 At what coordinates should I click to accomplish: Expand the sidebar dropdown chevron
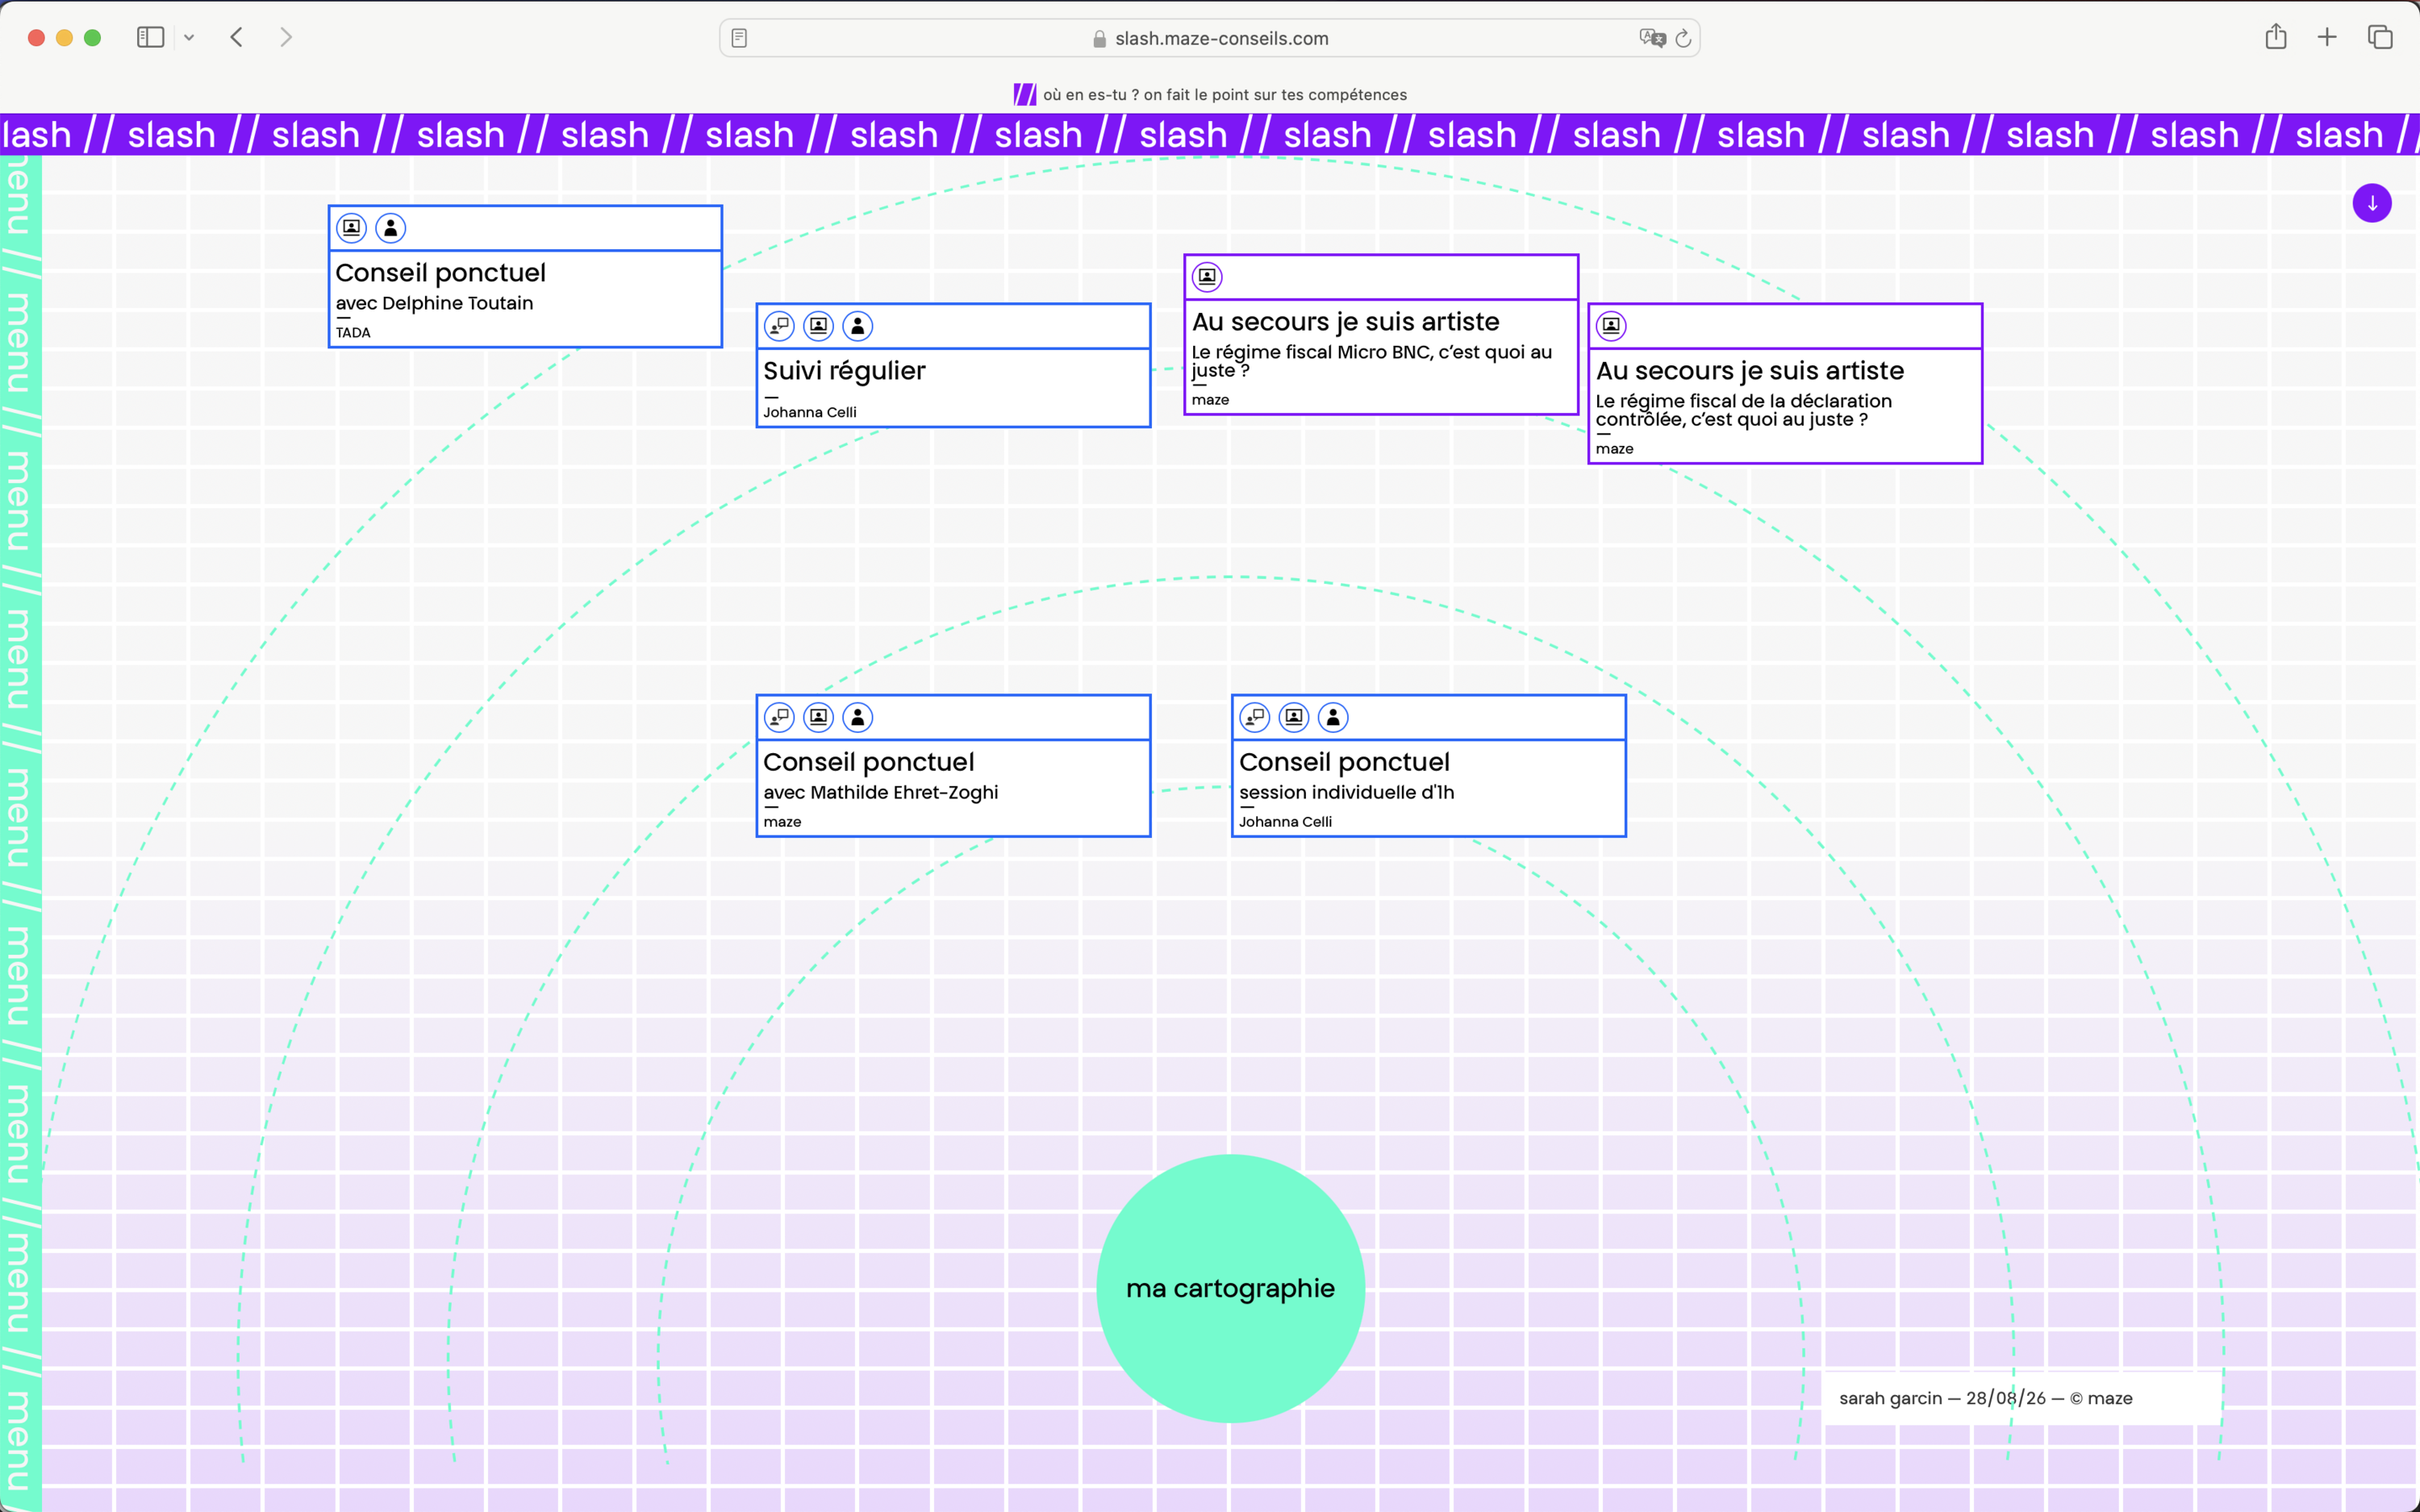point(189,38)
